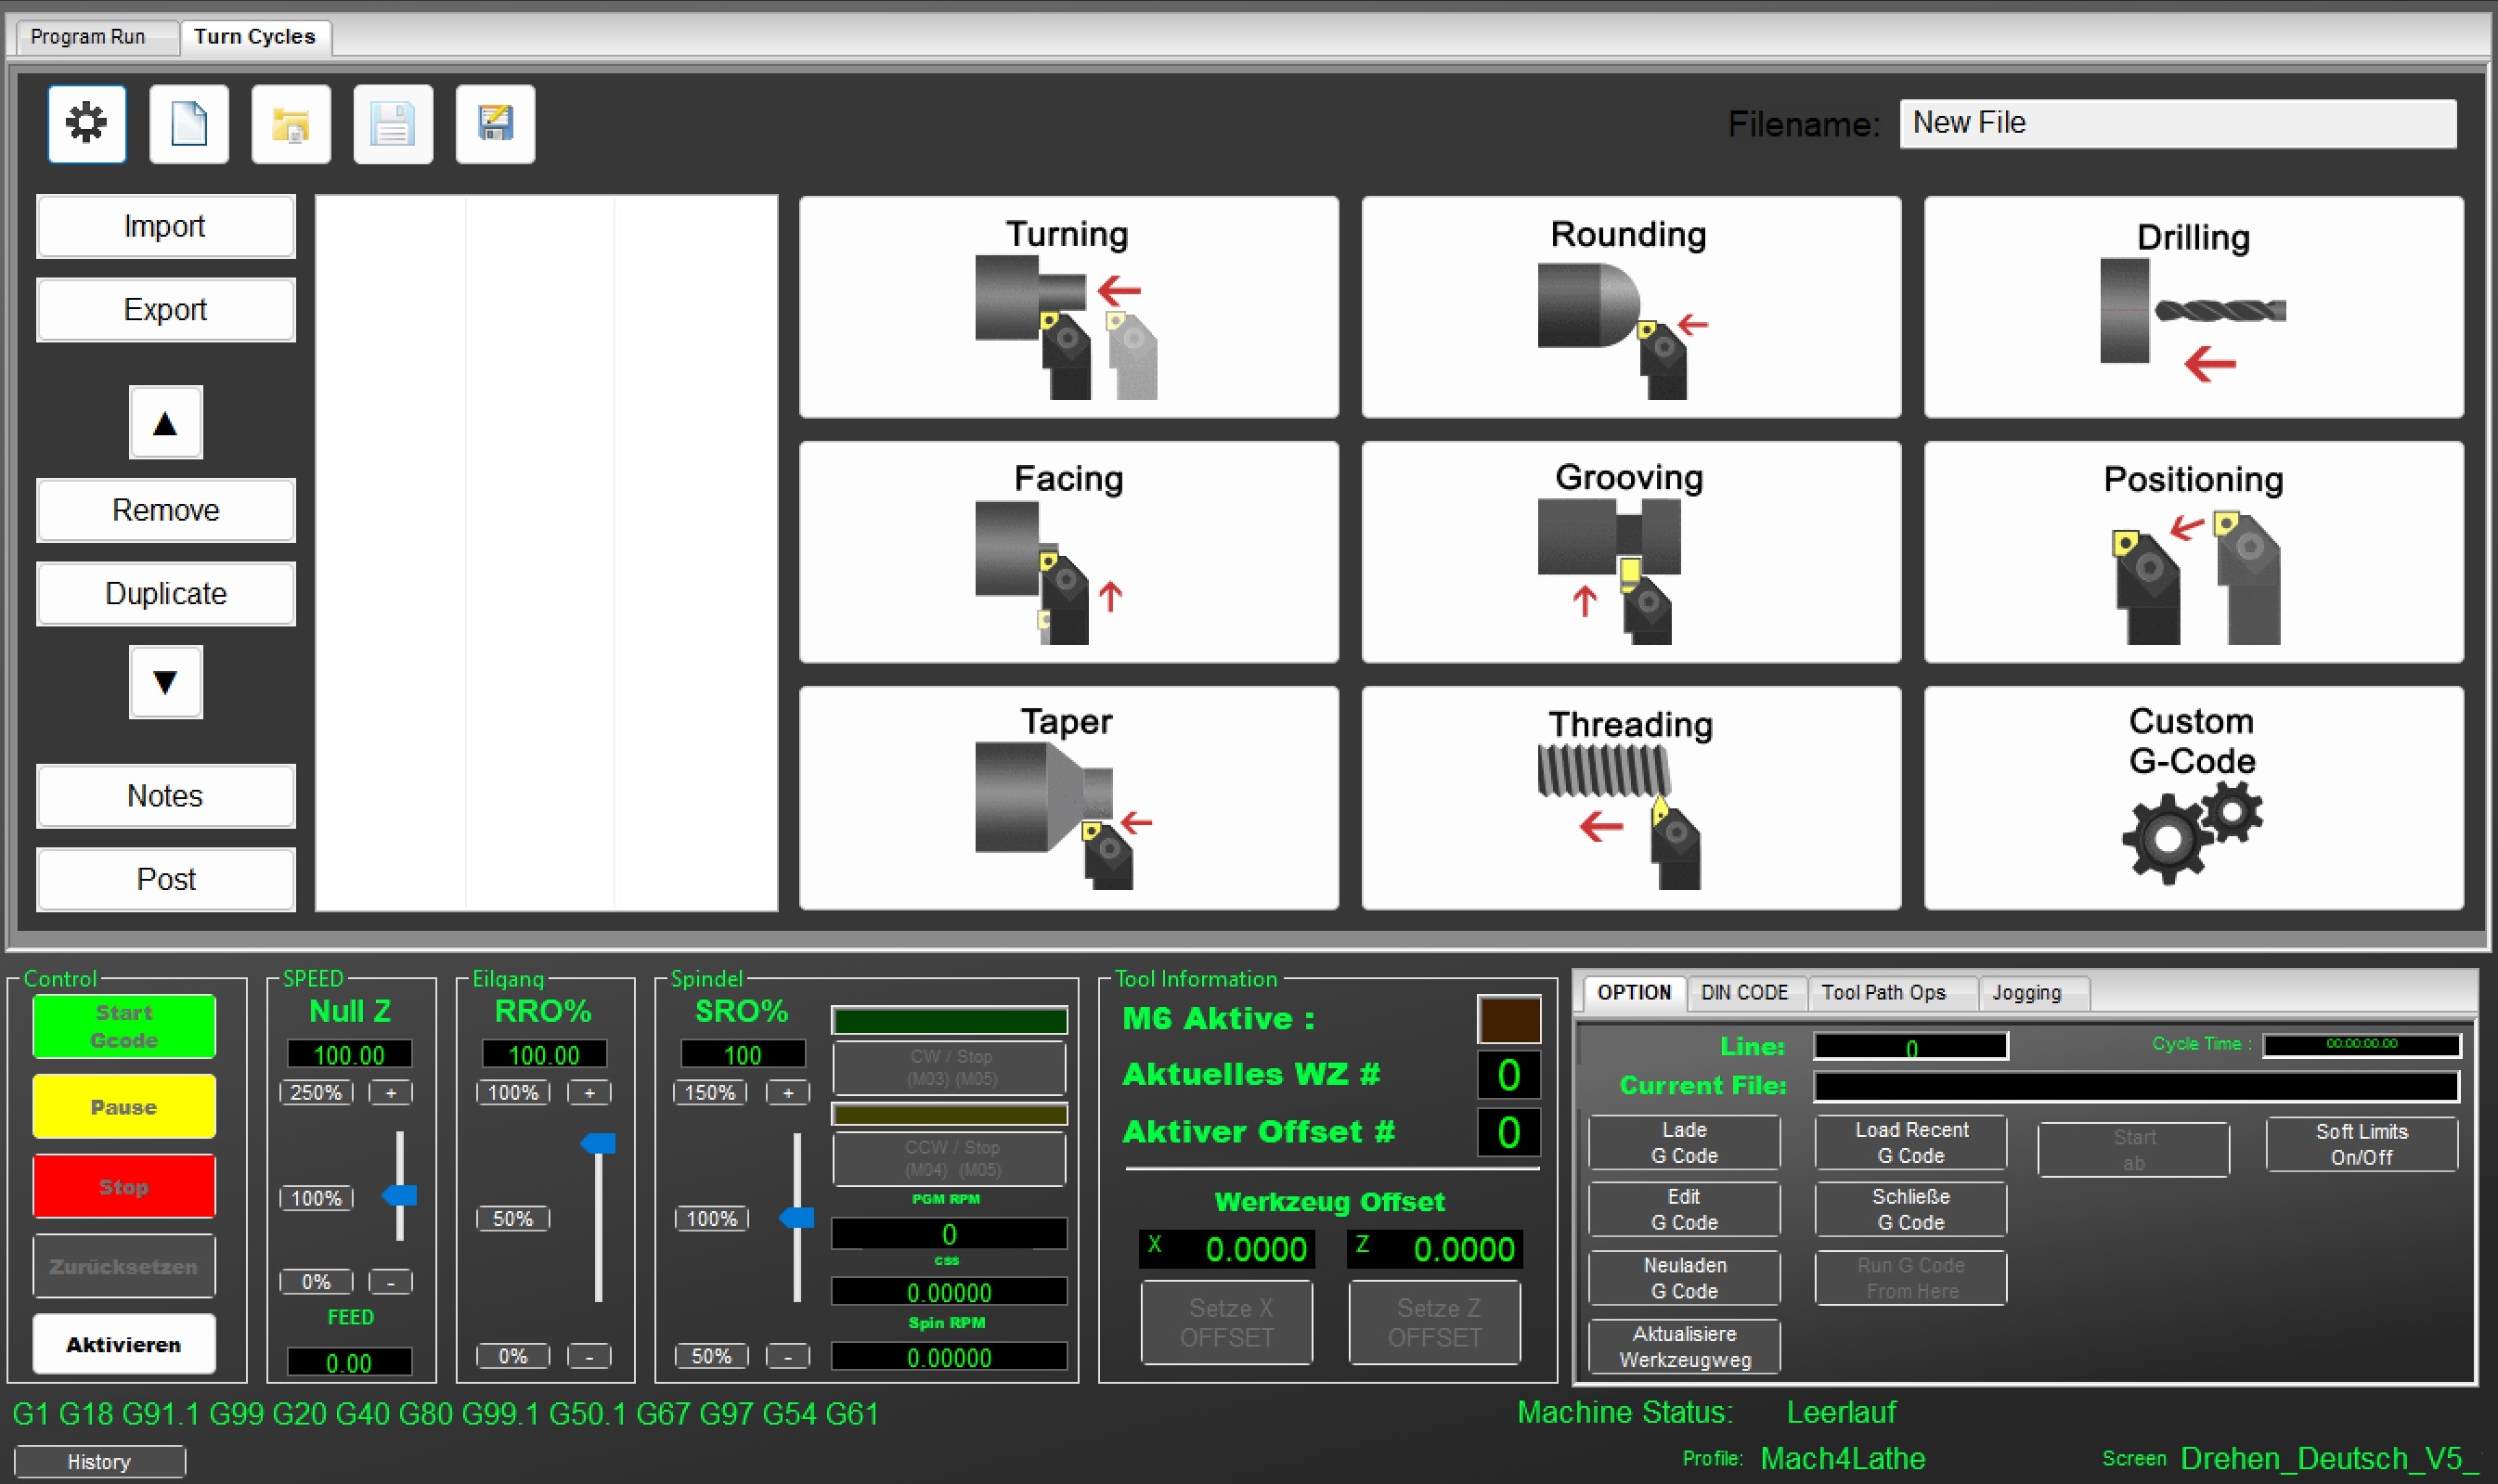Click the Load Recent G Code button
Screen dimensions: 2498x1484
(x=1912, y=1142)
